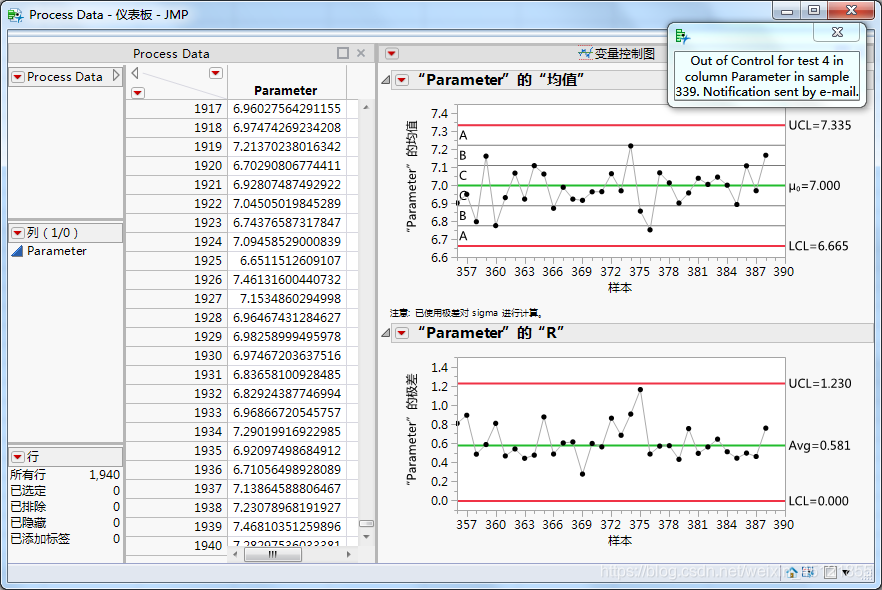The width and height of the screenshot is (882, 590).
Task: Click cell value 7.23078968191927
Action: (x=287, y=507)
